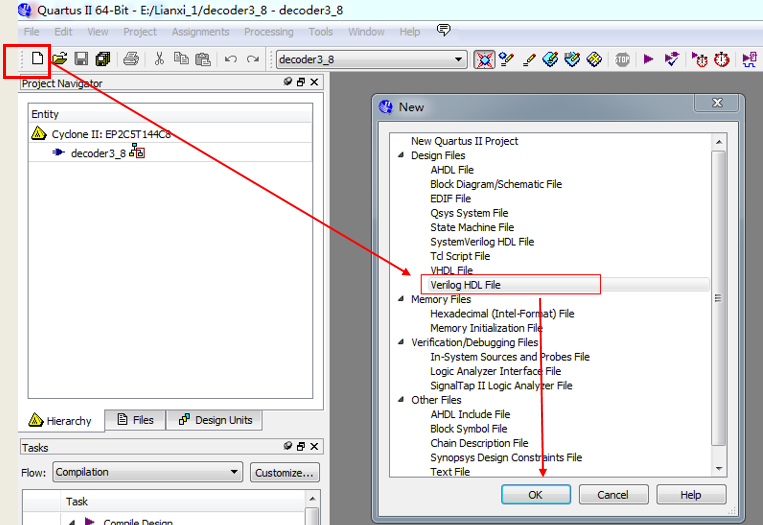The image size is (763, 525).
Task: Select the Cyclone II: EP2C5T144C8 device
Action: pyautogui.click(x=111, y=134)
